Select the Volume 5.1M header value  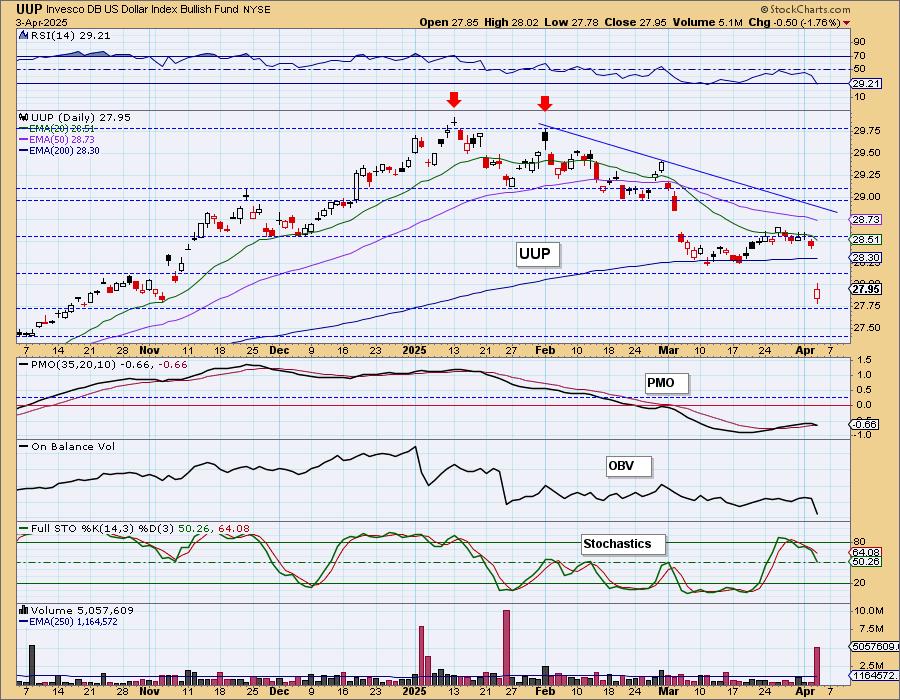click(708, 22)
